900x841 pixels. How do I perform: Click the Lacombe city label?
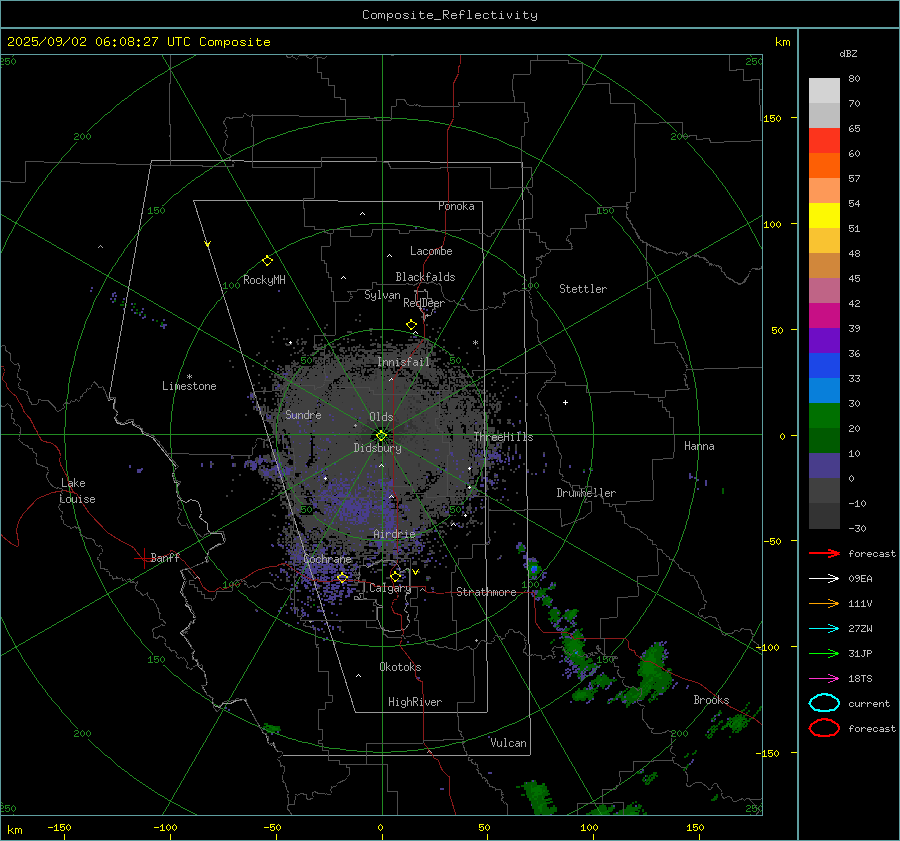(431, 251)
